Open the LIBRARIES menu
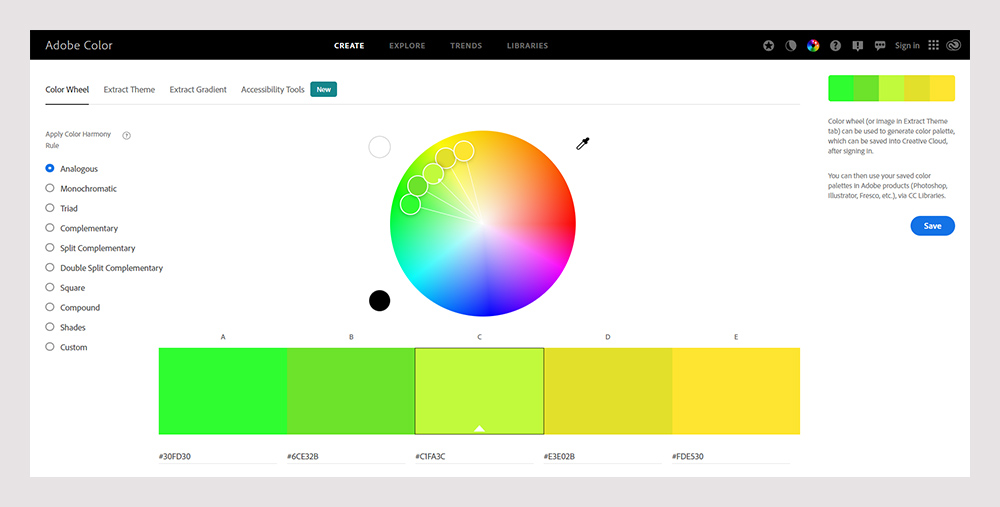 tap(527, 46)
